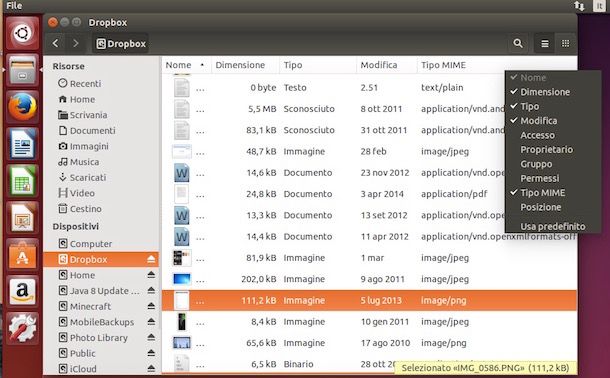The image size is (610, 378).
Task: Eject the iCloud device
Action: tap(151, 368)
